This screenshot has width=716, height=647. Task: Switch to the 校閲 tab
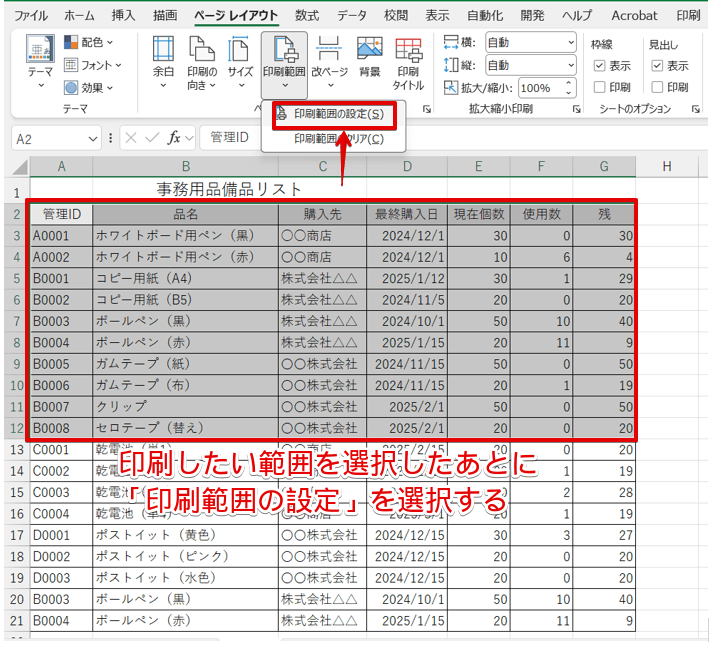pyautogui.click(x=396, y=16)
